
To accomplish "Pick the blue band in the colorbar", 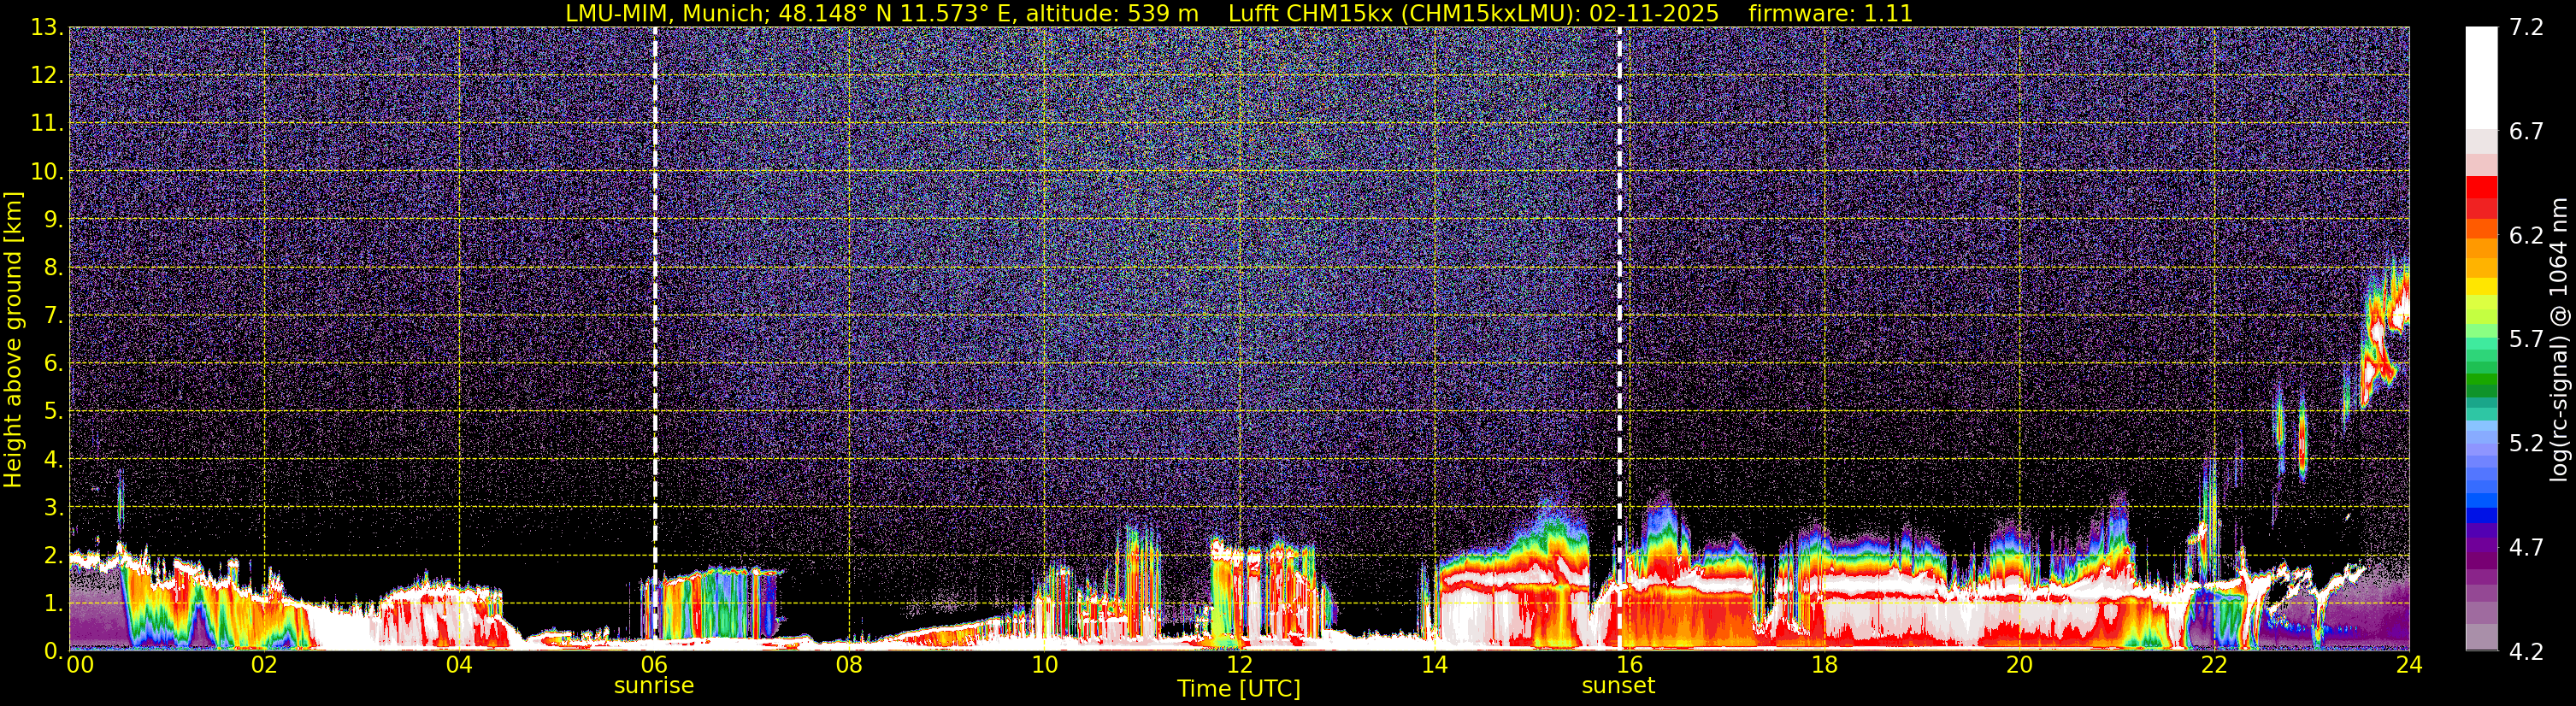I will (x=2481, y=495).
